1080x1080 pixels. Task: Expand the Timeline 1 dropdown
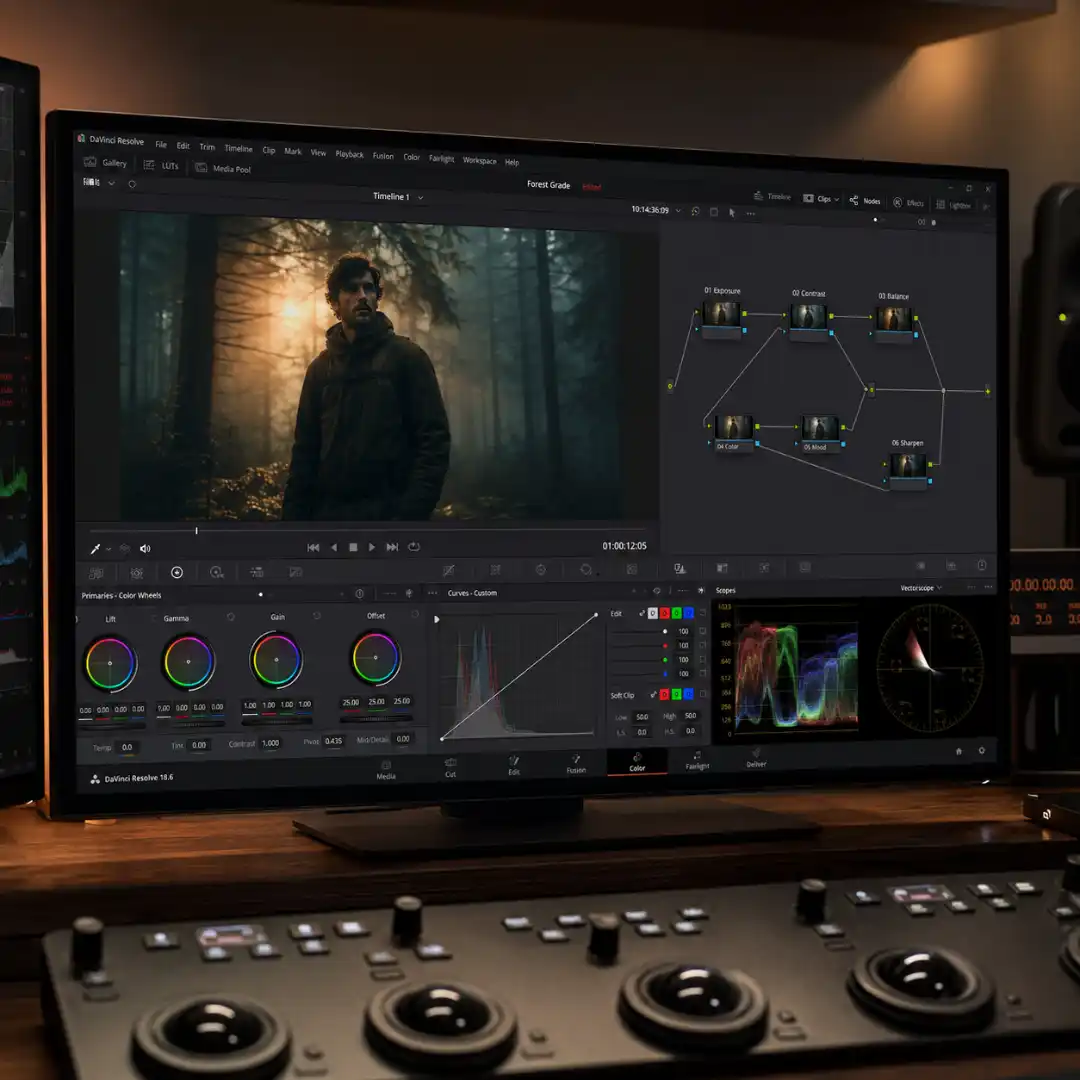tap(421, 198)
